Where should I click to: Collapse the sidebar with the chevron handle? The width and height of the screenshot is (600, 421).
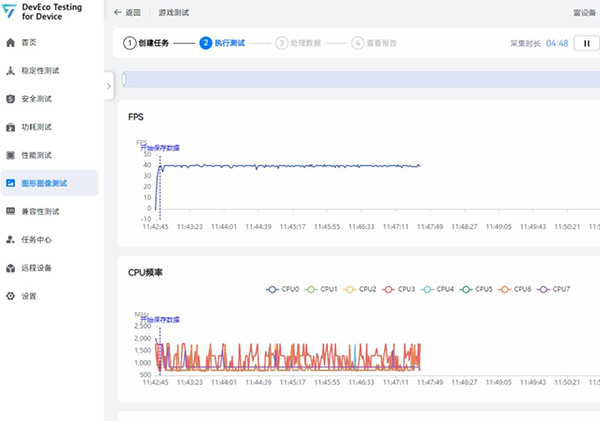click(108, 87)
